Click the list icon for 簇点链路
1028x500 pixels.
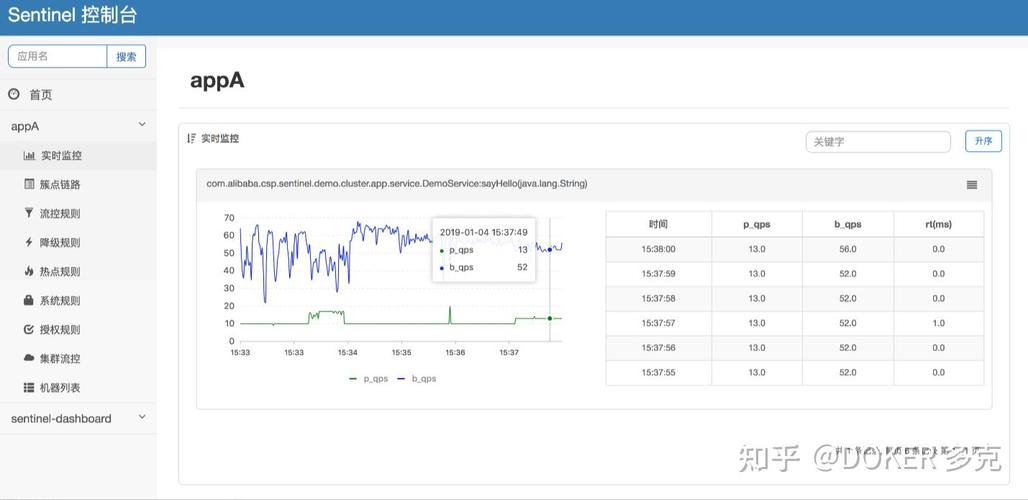click(x=29, y=184)
